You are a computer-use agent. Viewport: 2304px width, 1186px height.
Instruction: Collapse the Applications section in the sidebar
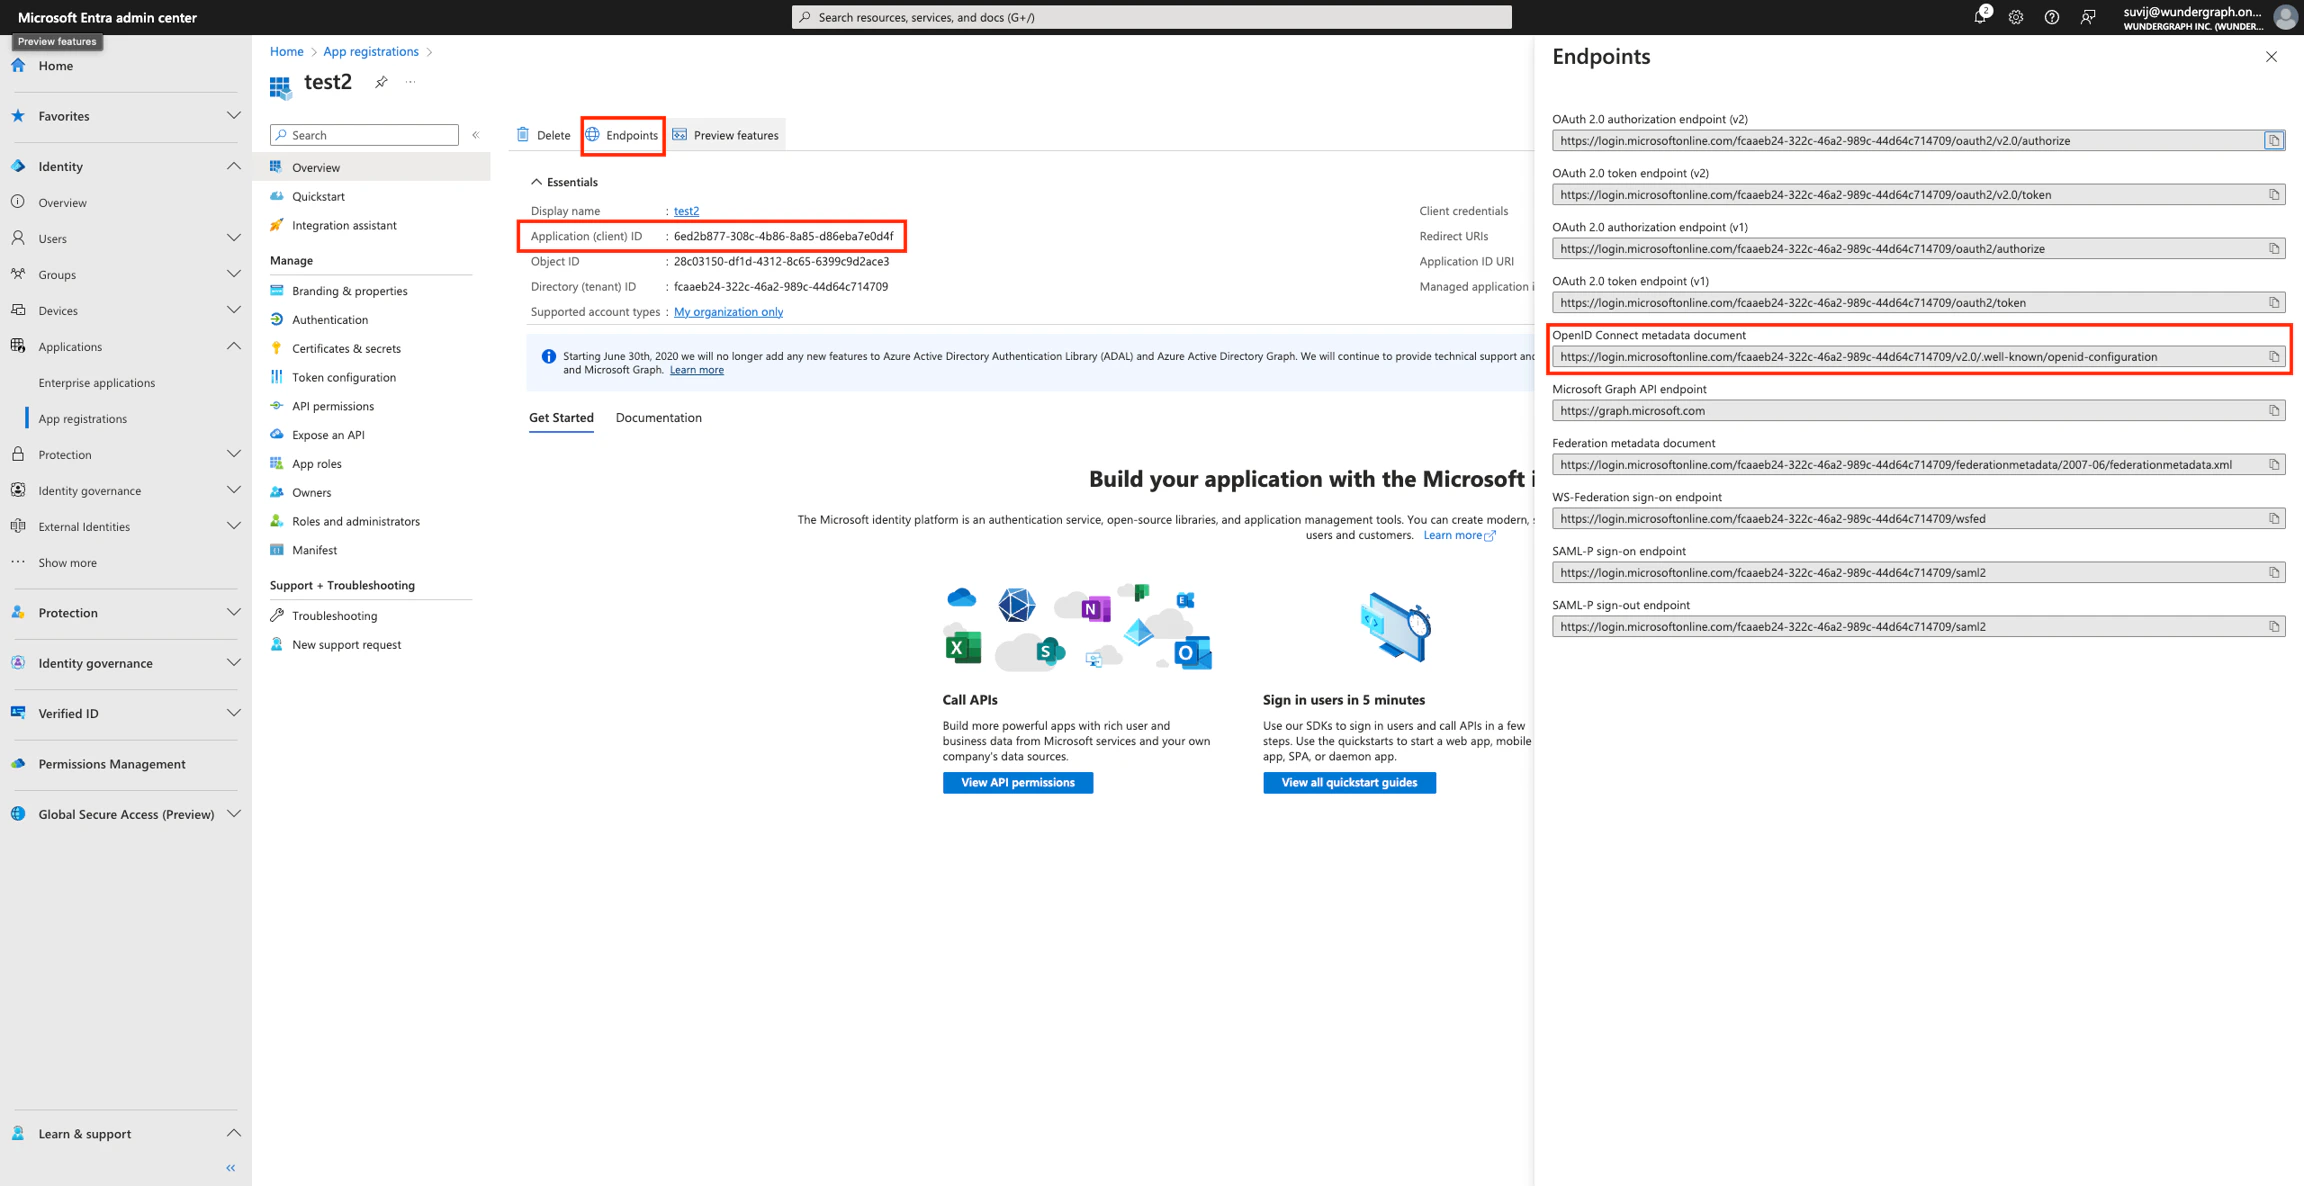pyautogui.click(x=234, y=346)
